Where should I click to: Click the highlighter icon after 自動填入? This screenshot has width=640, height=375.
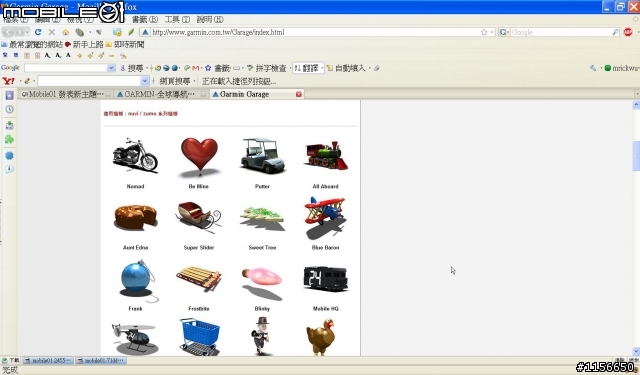pos(377,68)
